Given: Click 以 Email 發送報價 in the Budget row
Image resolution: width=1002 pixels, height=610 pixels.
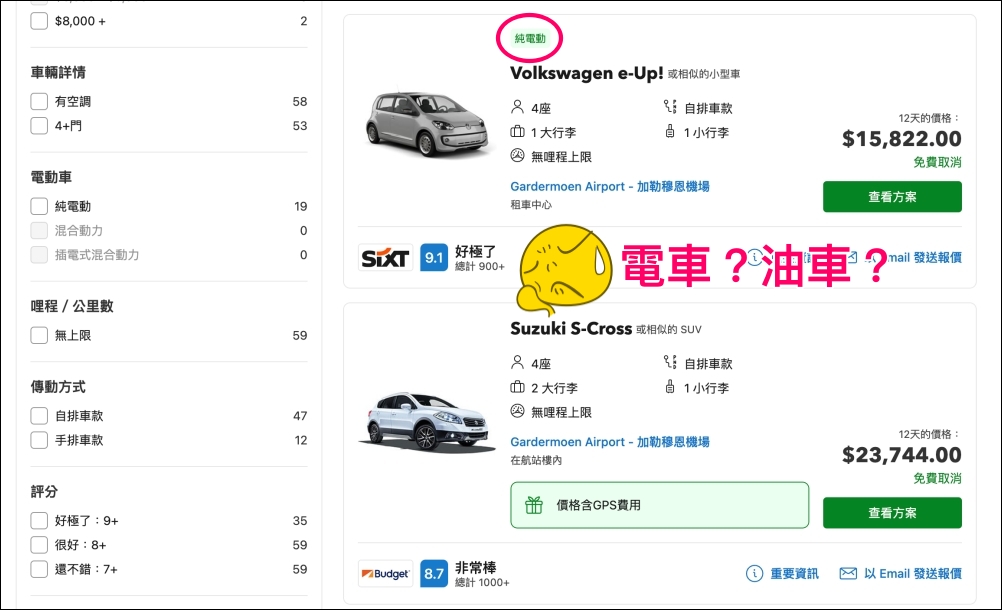Looking at the screenshot, I should 913,574.
